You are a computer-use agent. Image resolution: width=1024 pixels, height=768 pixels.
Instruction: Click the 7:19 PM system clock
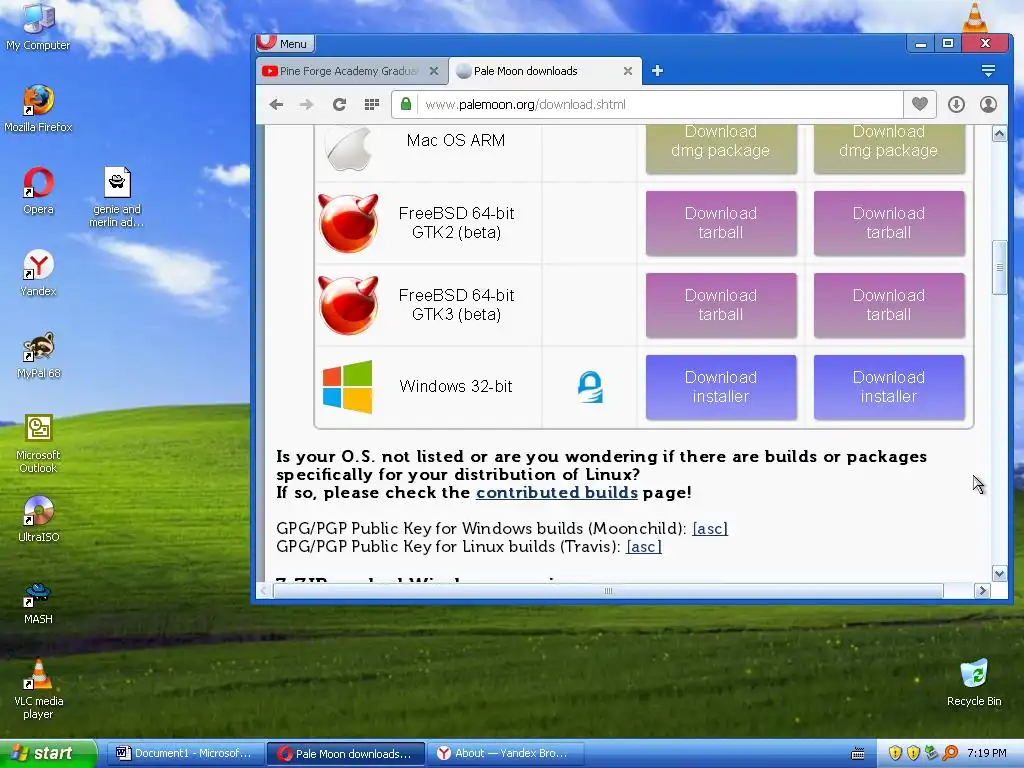(987, 753)
